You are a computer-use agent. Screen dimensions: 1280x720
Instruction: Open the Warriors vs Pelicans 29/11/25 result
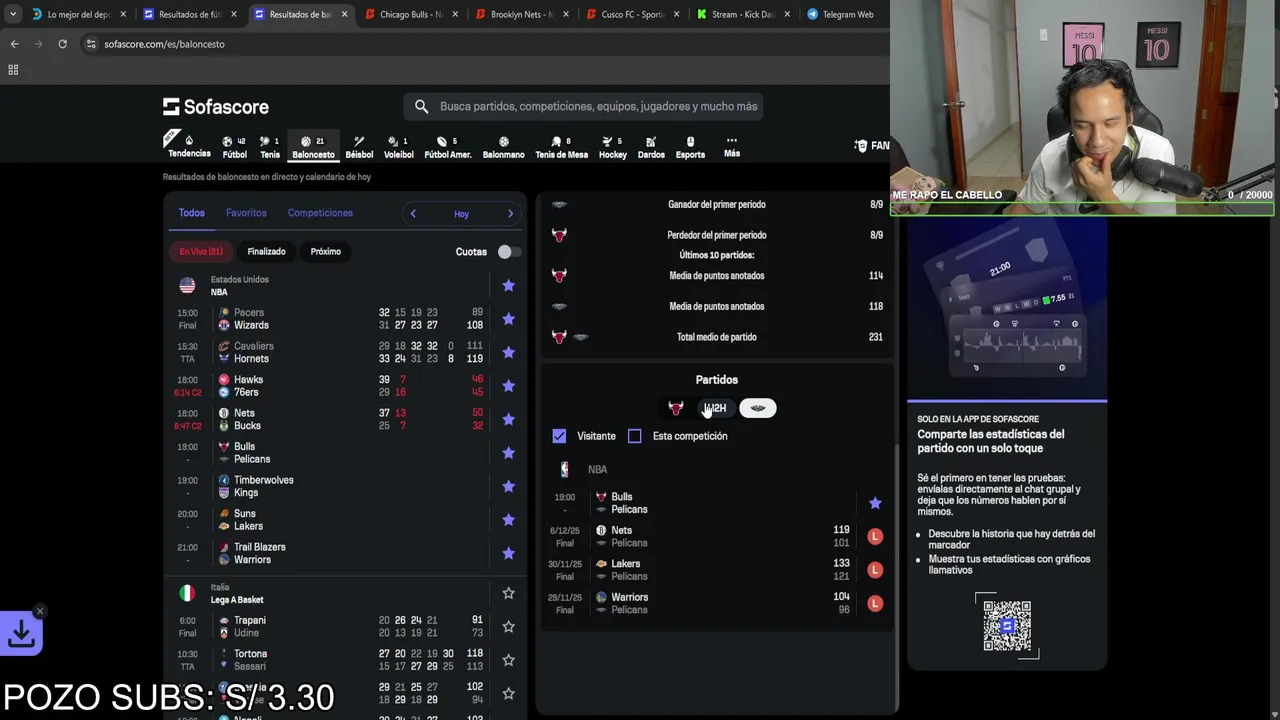point(715,603)
